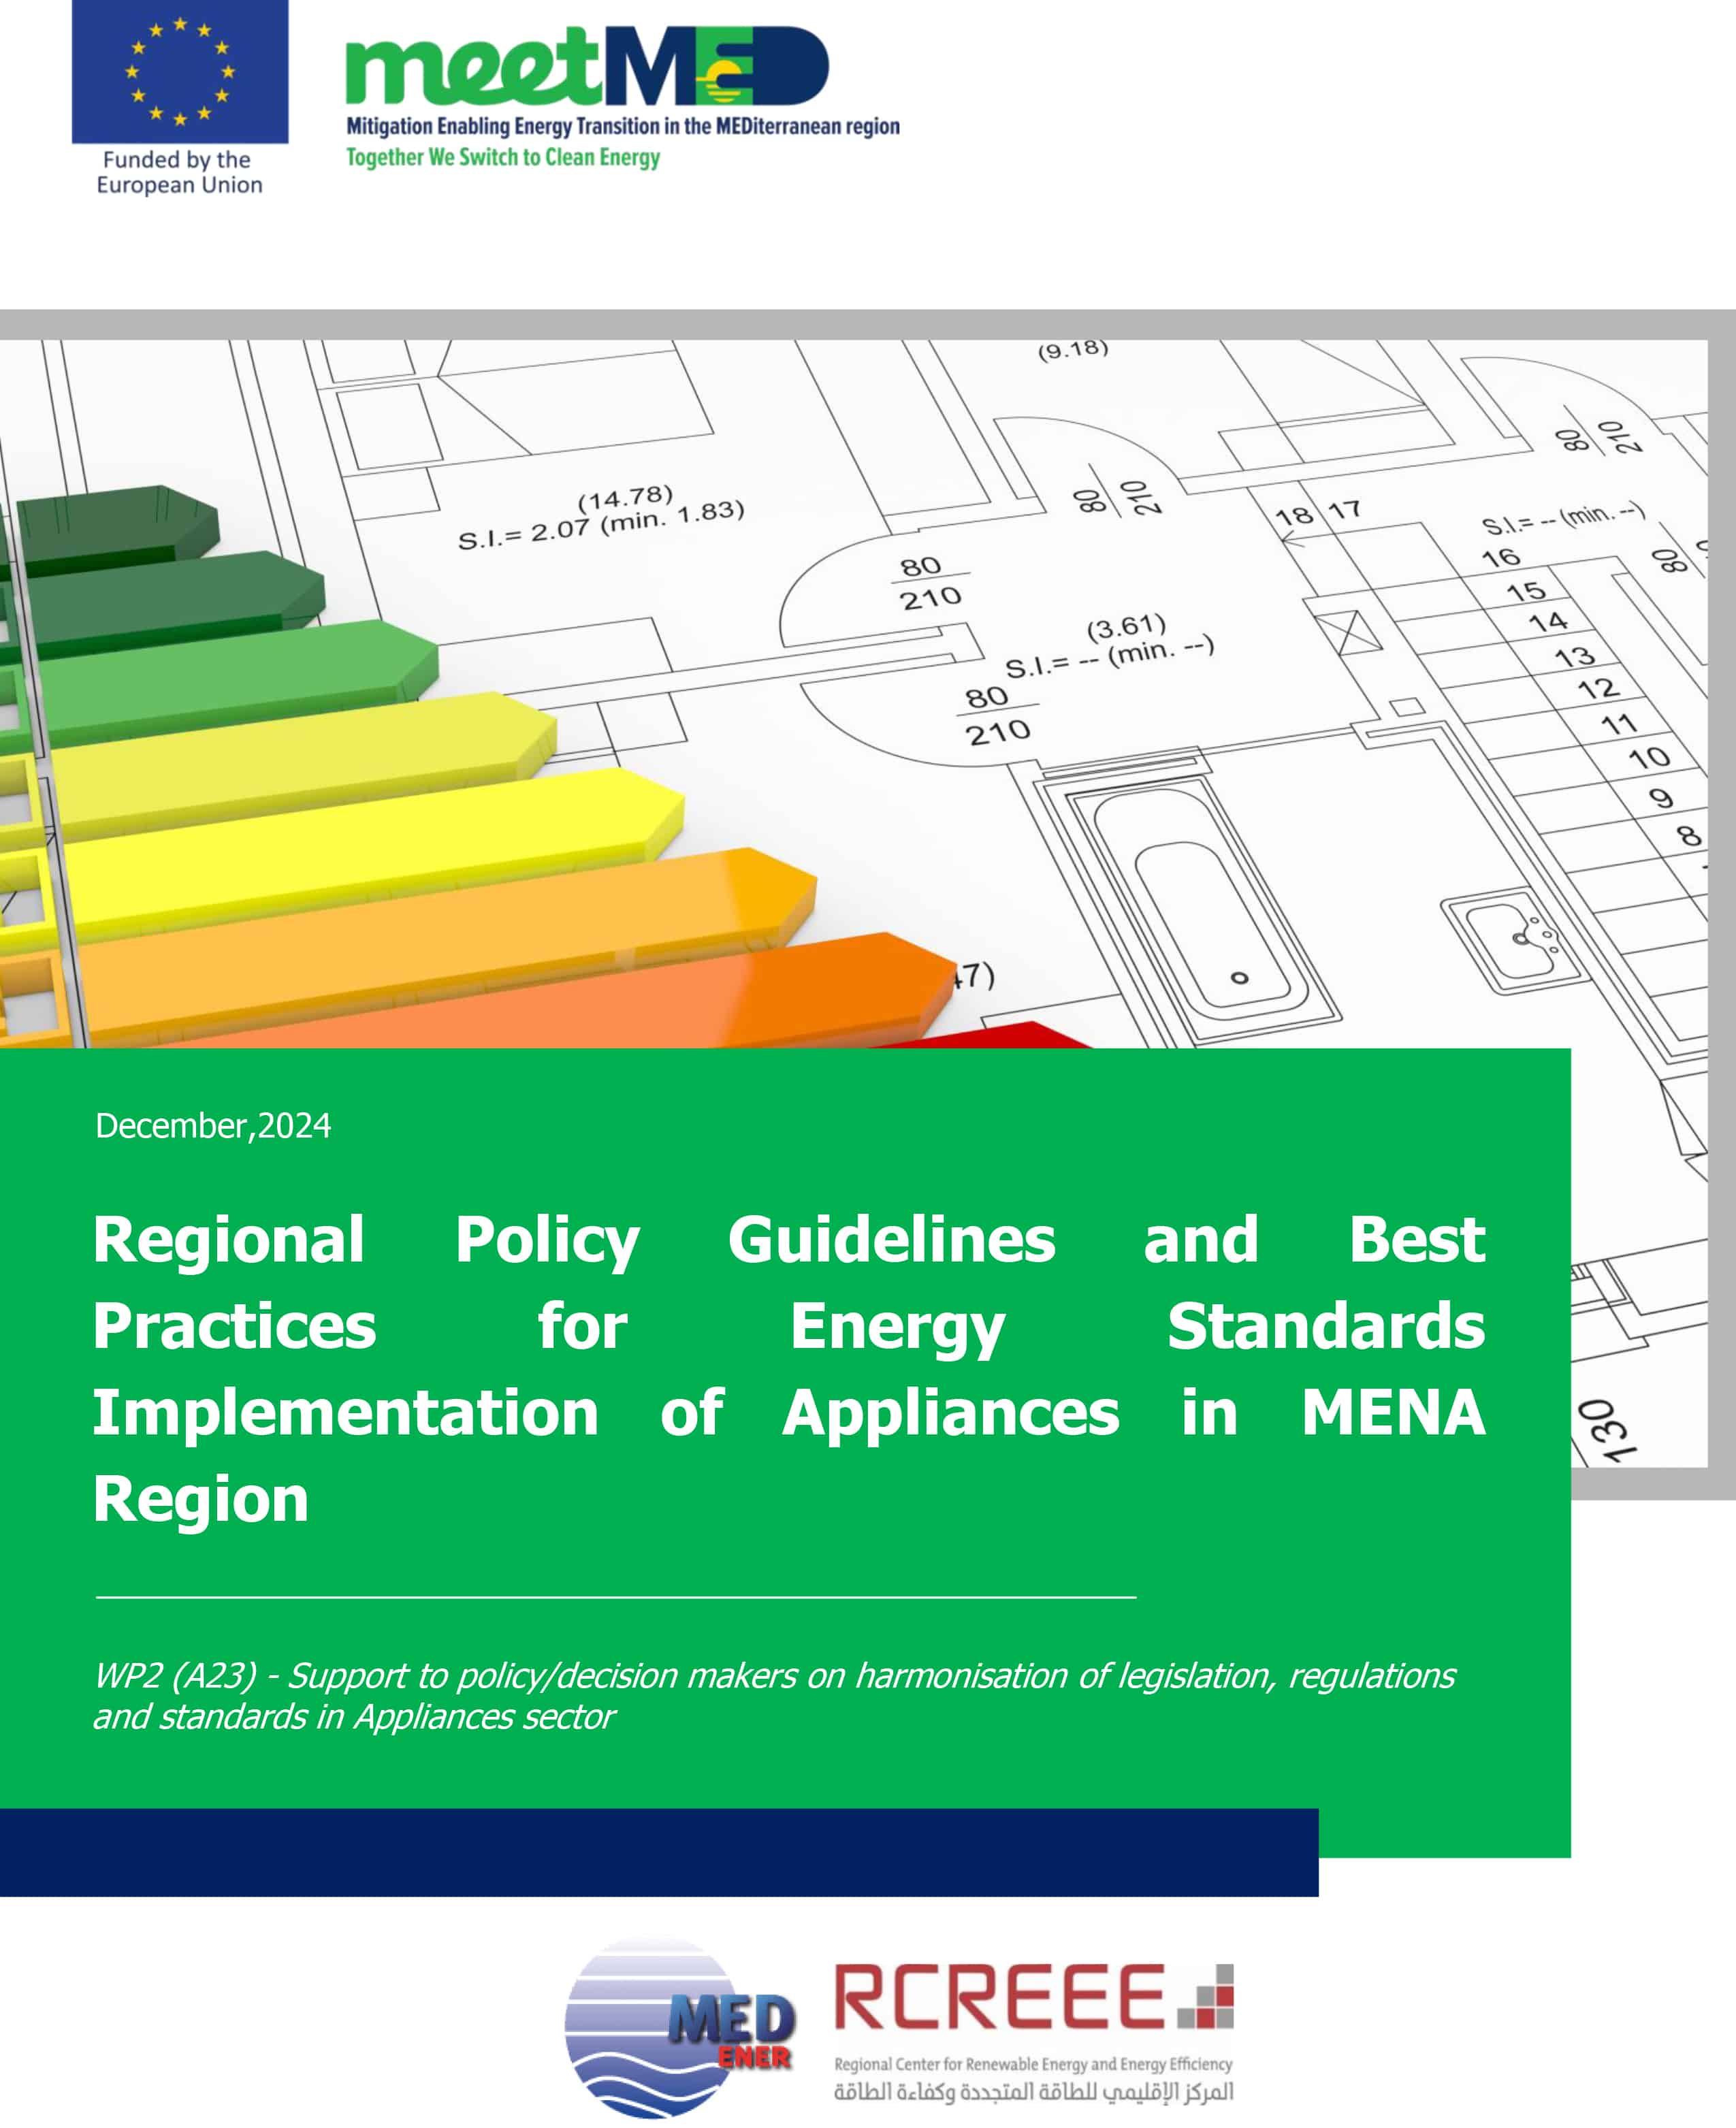1736x2128 pixels.
Task: Click the European Union flag logo
Action: [x=180, y=71]
